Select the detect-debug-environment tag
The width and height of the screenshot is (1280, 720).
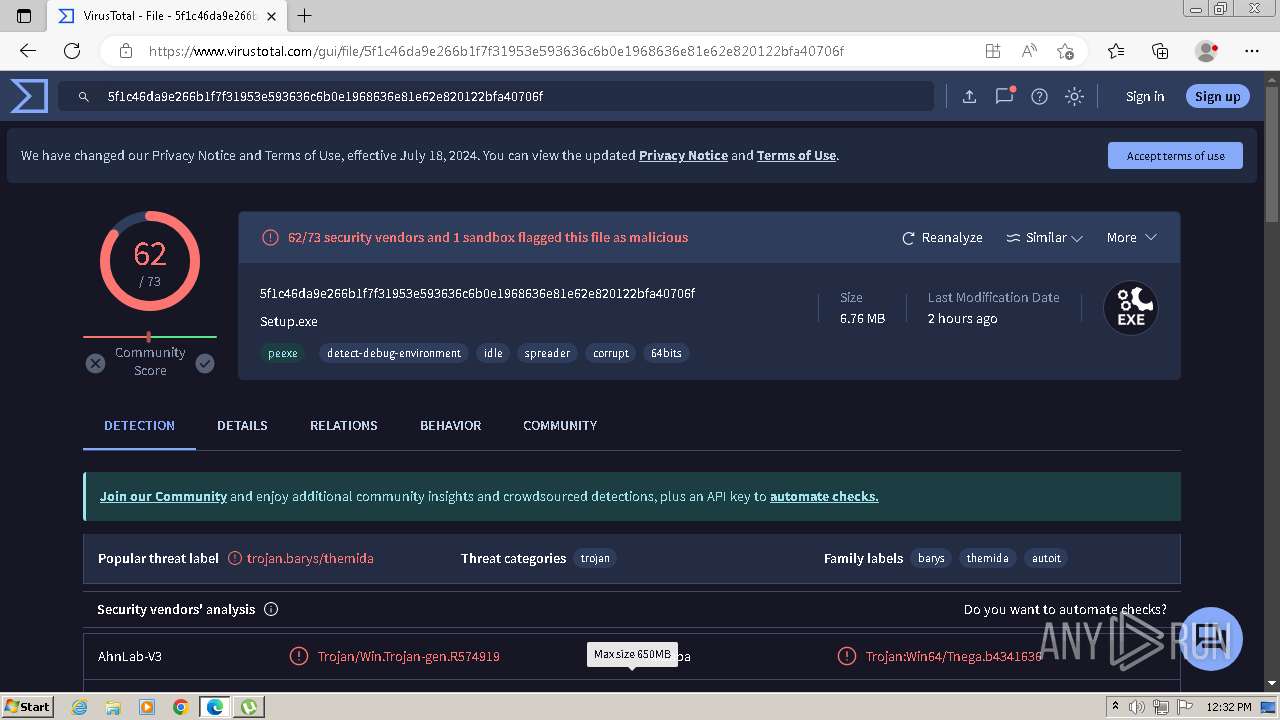click(x=394, y=353)
